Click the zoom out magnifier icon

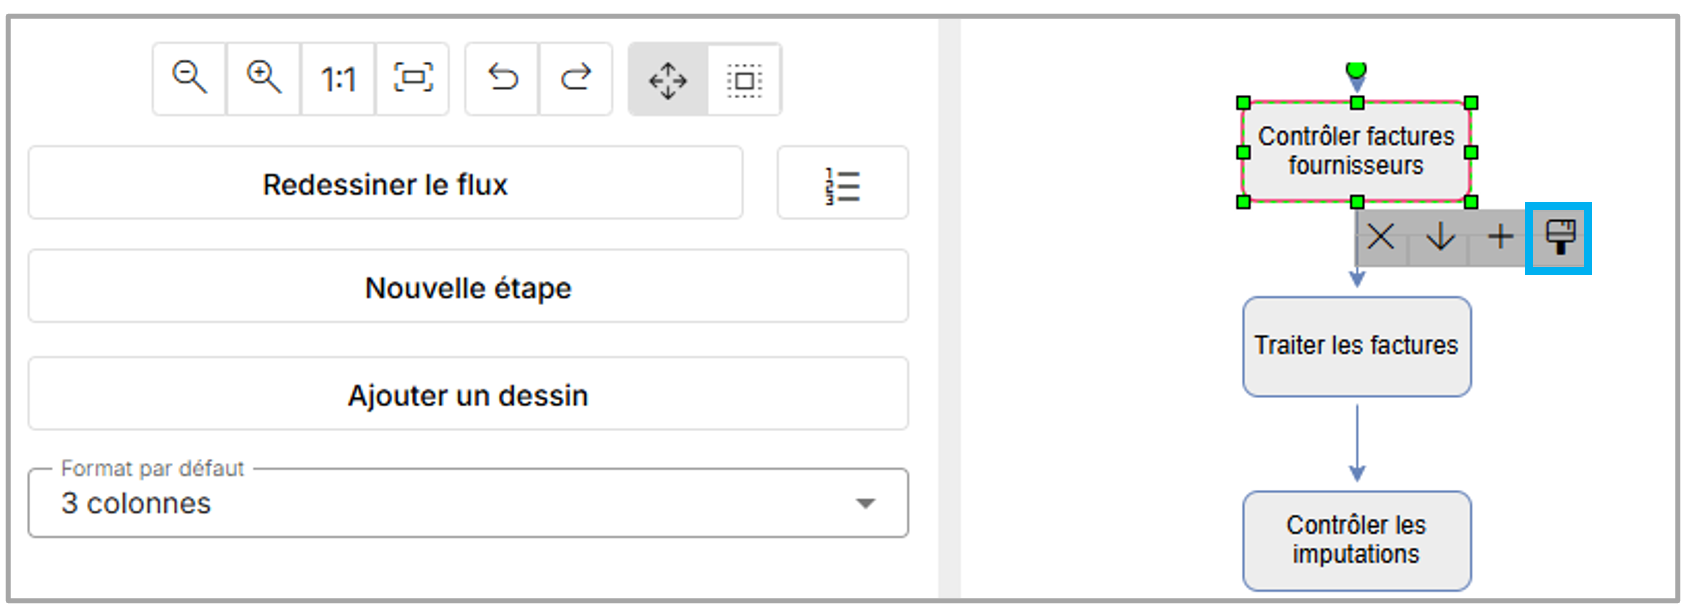pos(189,78)
